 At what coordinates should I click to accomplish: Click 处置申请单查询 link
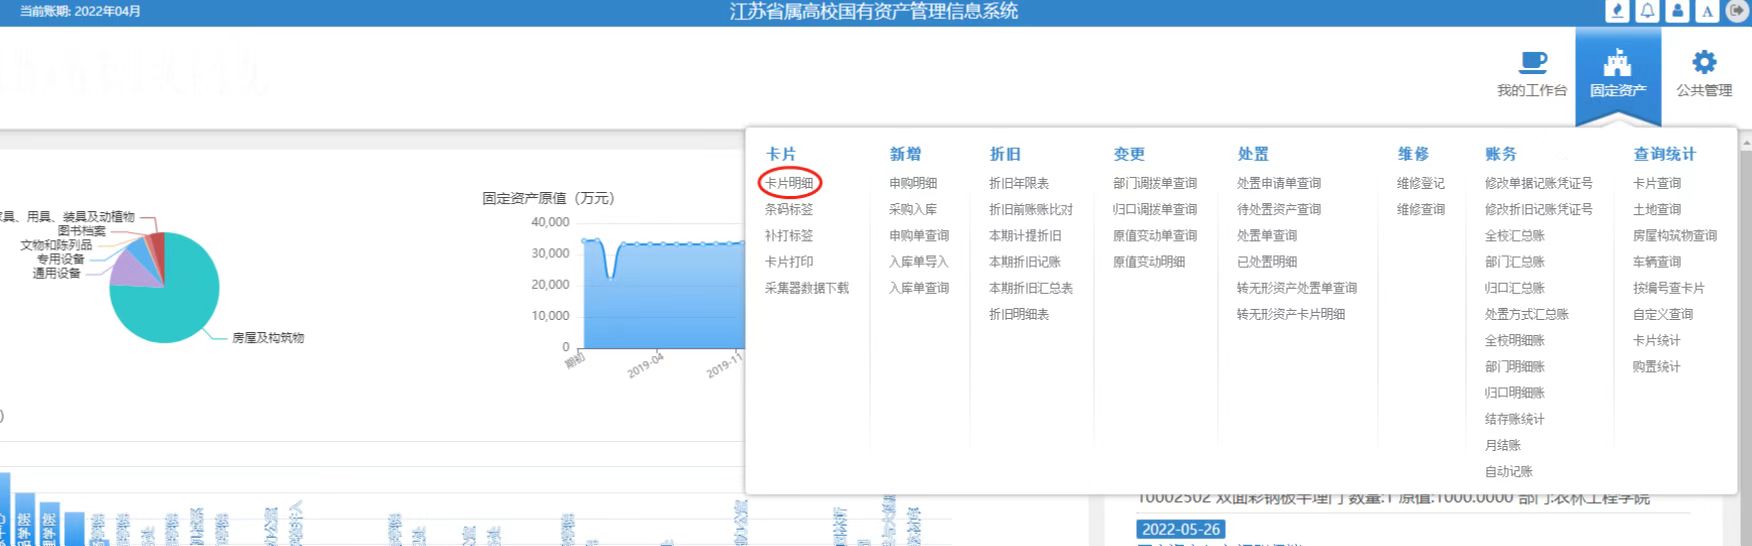[1278, 183]
